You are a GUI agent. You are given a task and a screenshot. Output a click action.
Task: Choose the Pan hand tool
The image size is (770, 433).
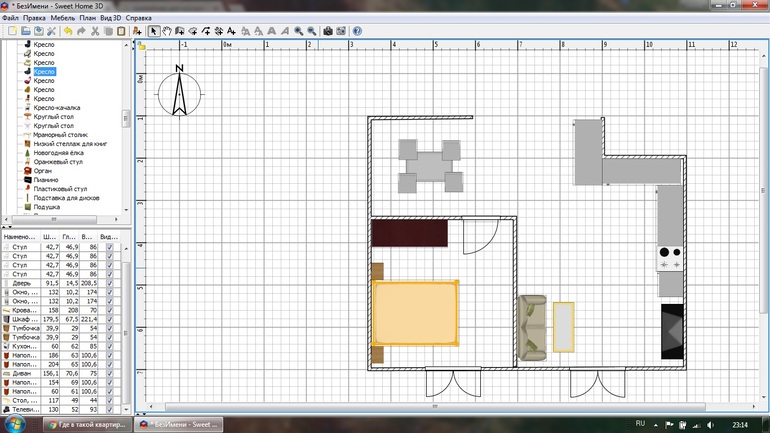pyautogui.click(x=166, y=31)
